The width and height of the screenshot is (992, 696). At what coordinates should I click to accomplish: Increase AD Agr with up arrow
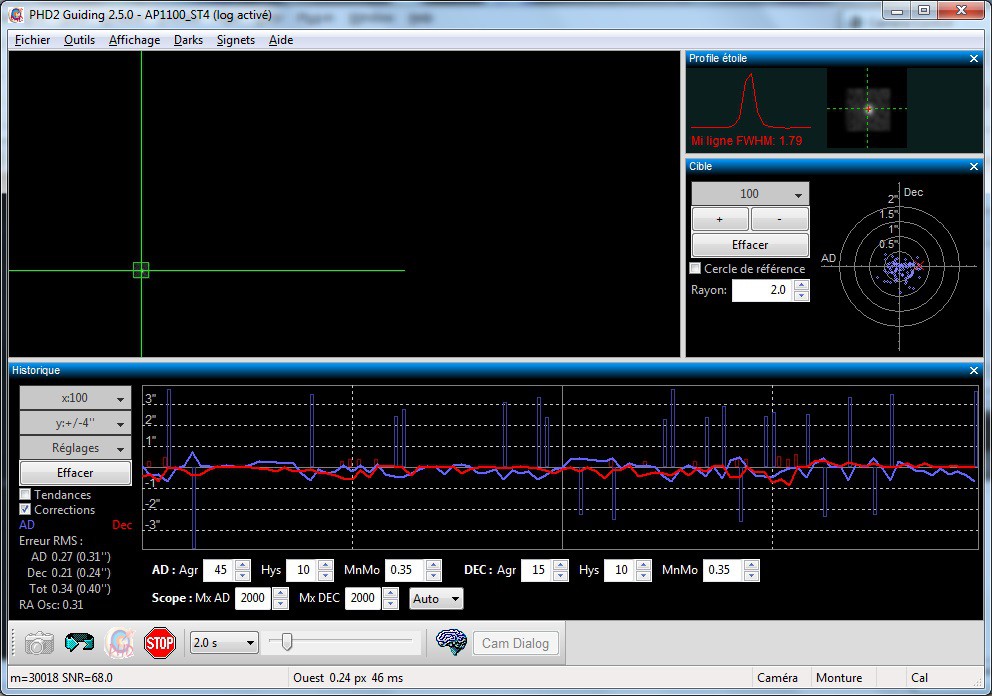click(242, 565)
